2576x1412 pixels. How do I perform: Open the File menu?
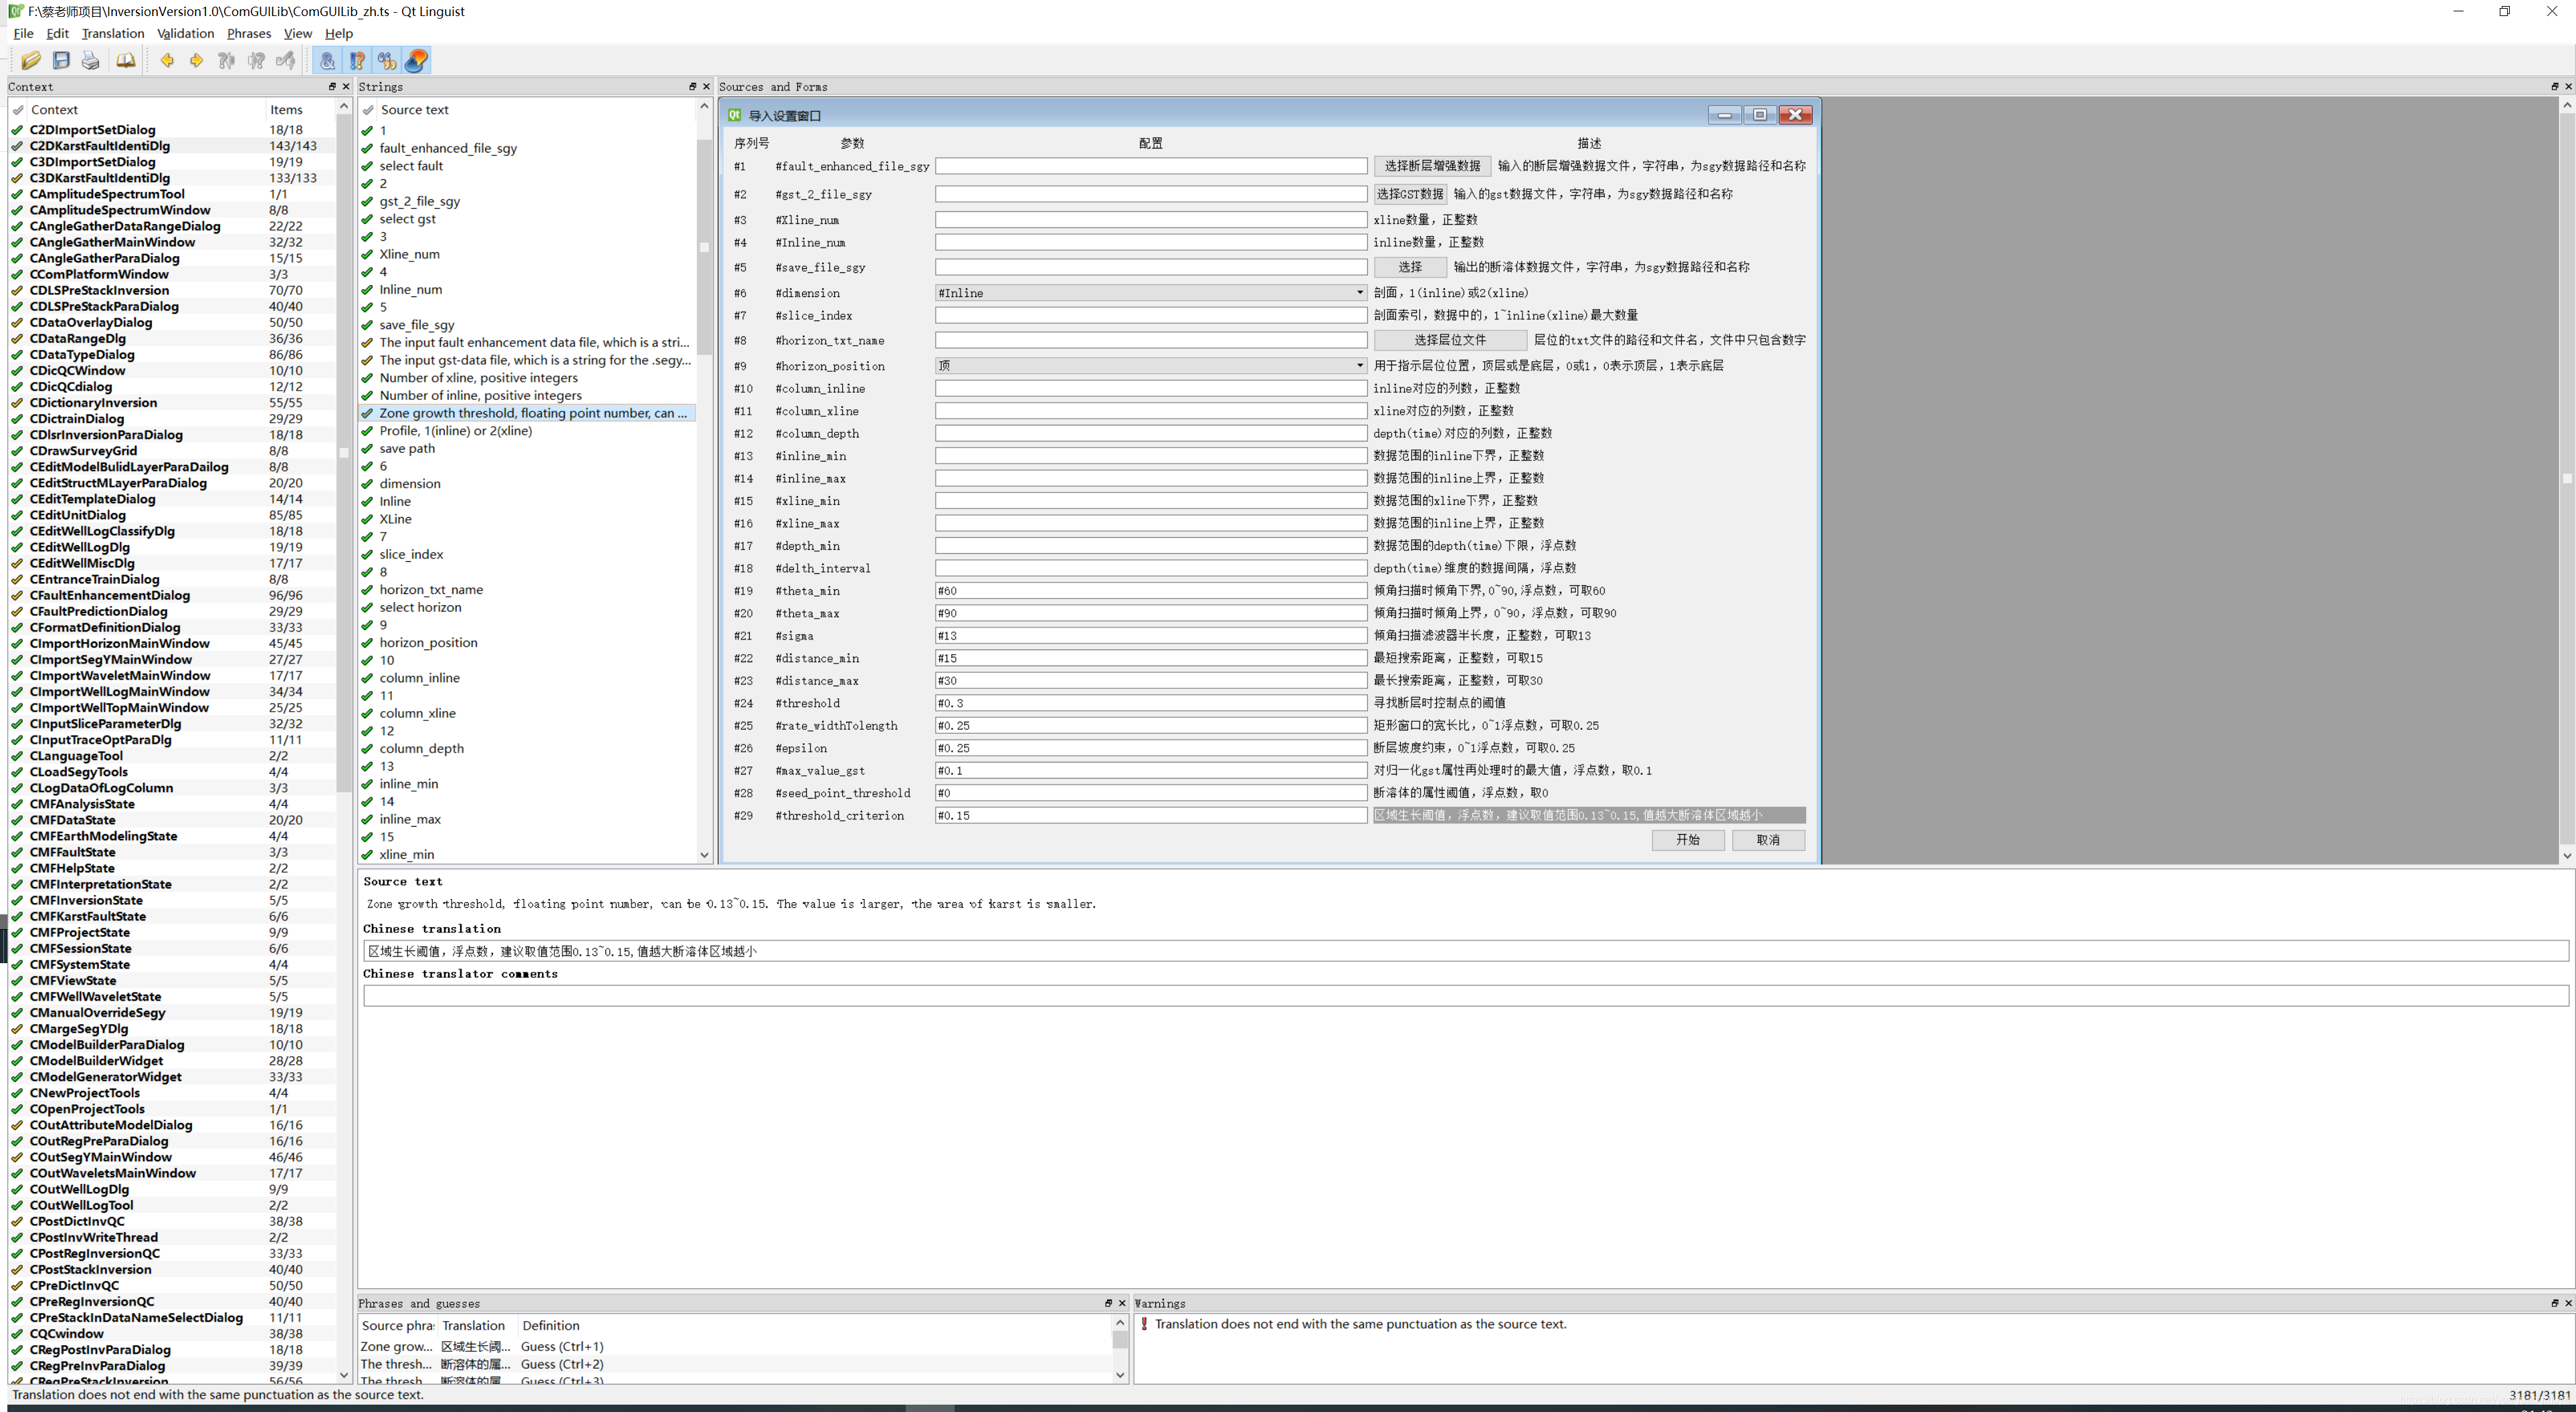point(23,33)
